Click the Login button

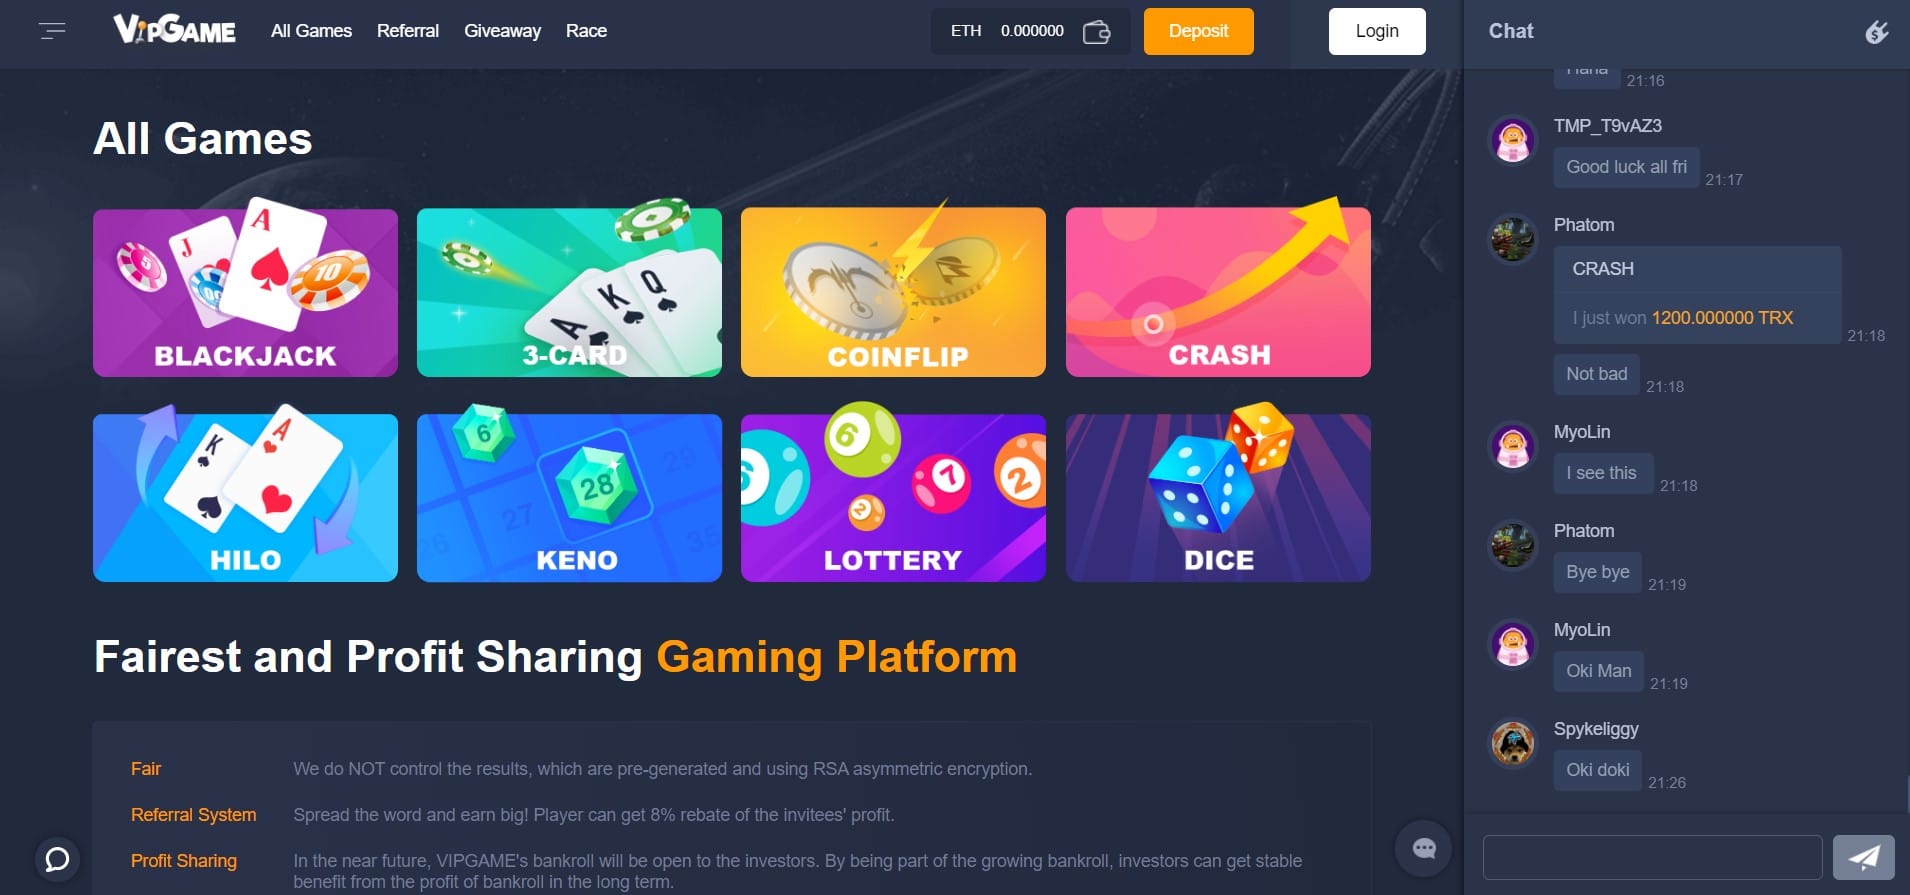[1377, 31]
